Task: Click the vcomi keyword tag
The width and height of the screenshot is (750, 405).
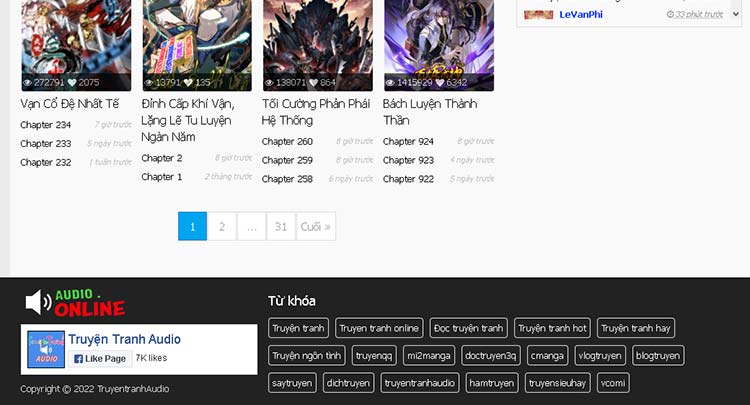Action: 613,383
